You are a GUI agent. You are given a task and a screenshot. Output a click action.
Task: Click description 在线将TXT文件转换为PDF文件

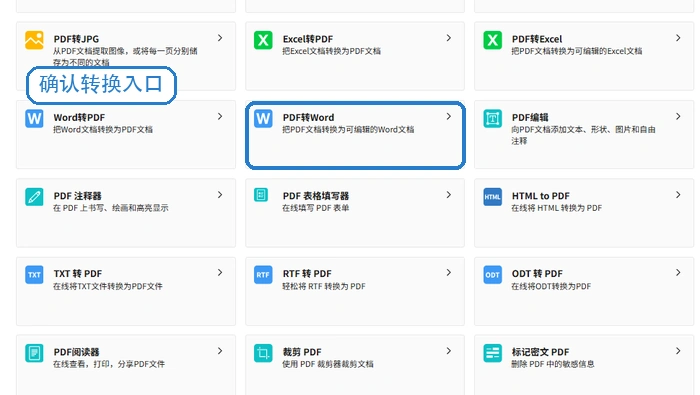coord(108,286)
